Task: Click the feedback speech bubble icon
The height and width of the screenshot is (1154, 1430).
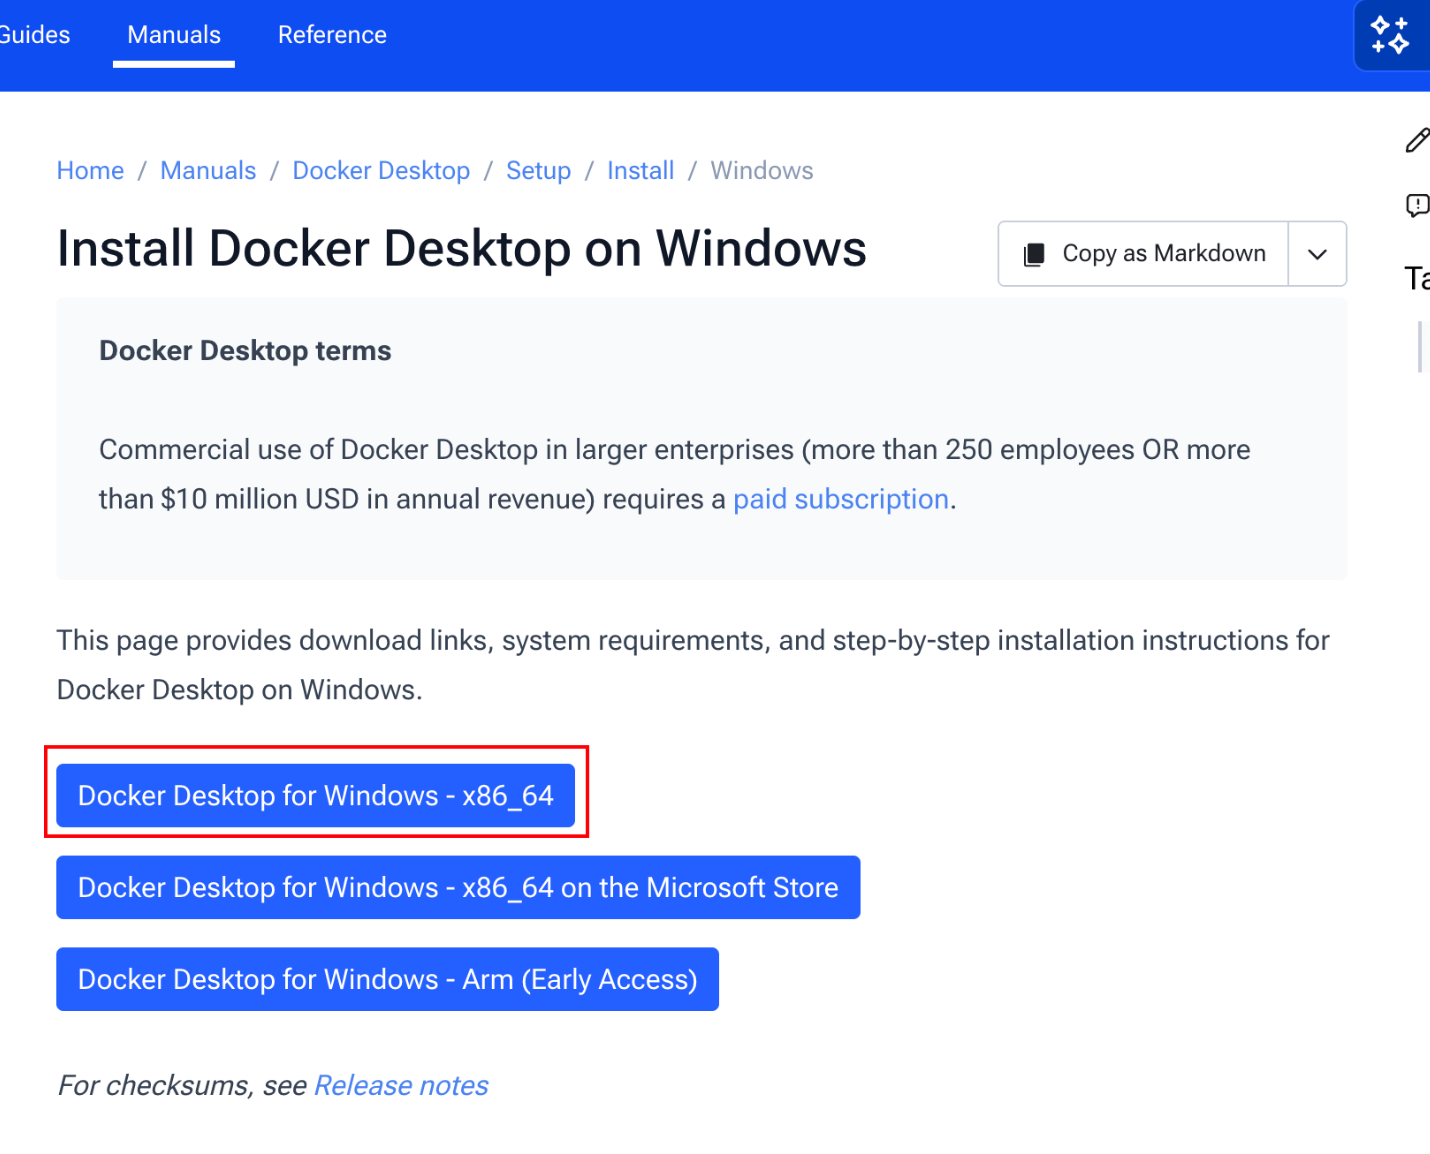Action: 1417,206
